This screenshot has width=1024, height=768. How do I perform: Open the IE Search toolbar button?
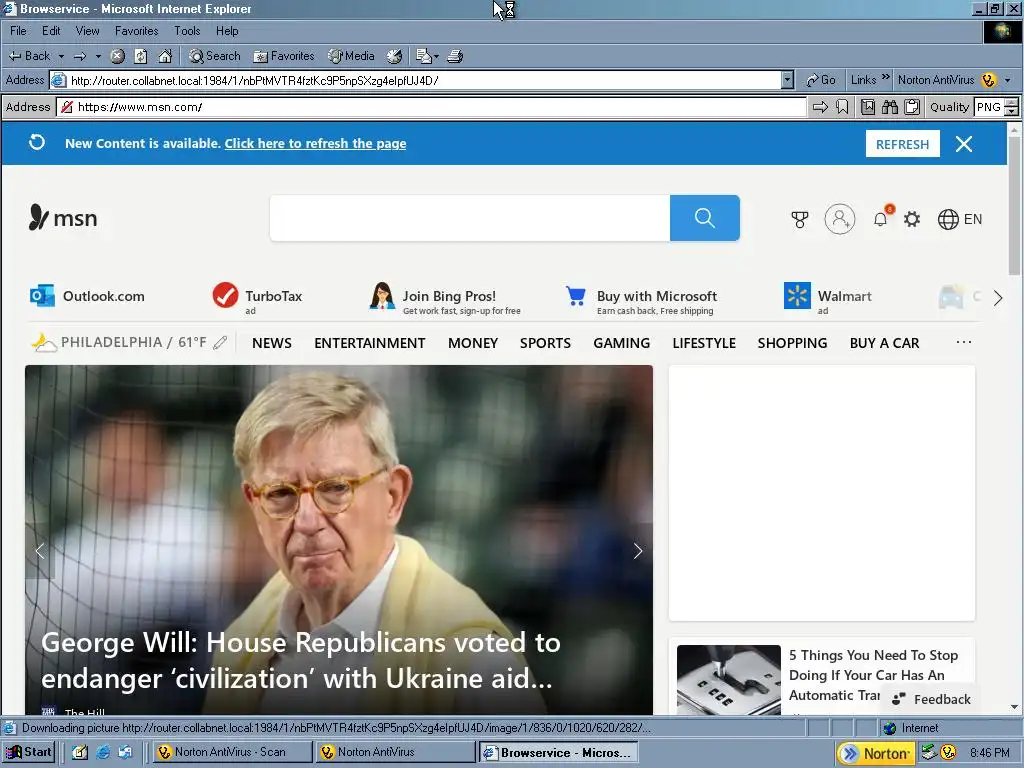pos(214,56)
